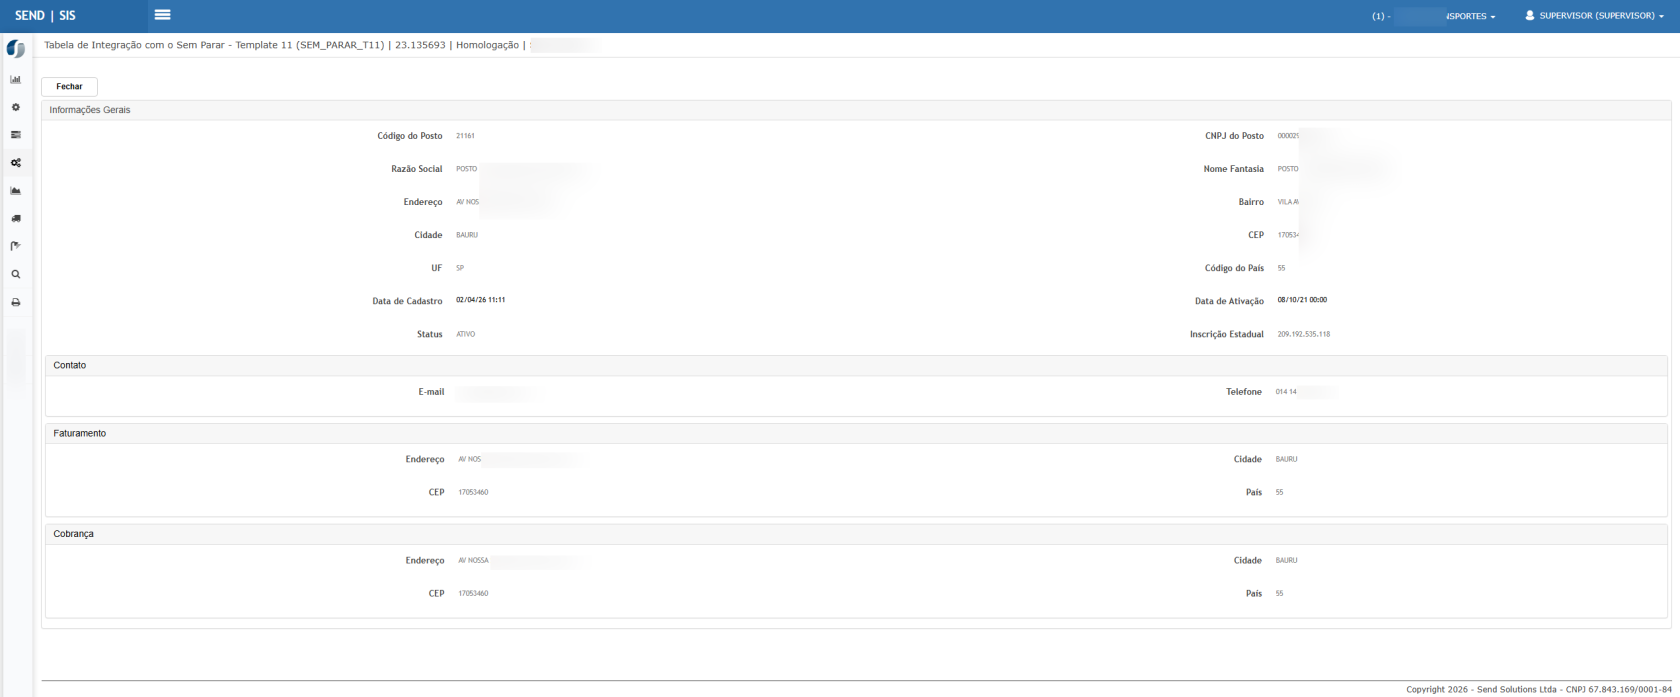Click the server list sidebar icon
Image resolution: width=1680 pixels, height=697 pixels.
(x=15, y=135)
